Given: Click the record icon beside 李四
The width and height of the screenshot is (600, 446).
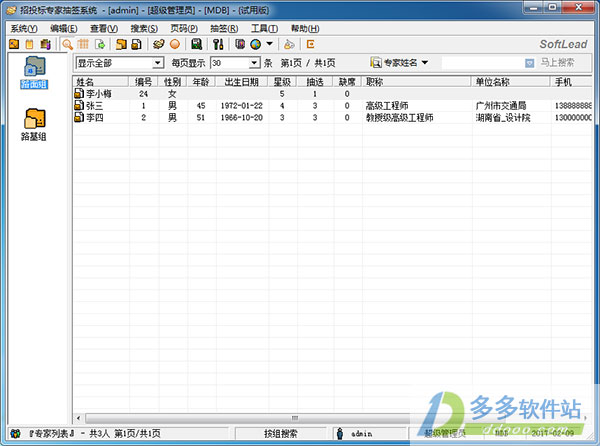Looking at the screenshot, I should [79, 117].
